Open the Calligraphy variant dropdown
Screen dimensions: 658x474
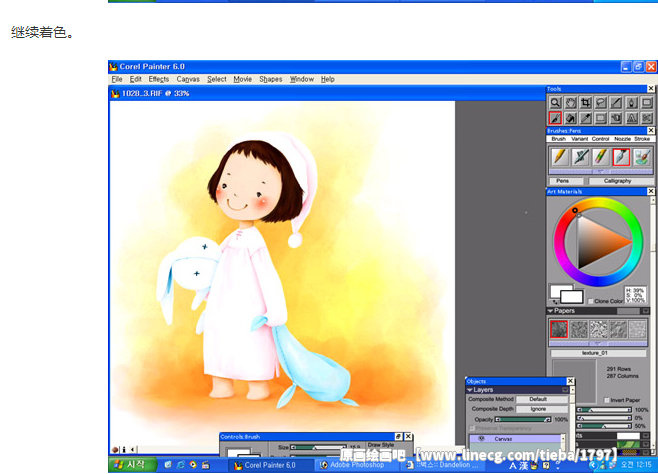point(621,181)
